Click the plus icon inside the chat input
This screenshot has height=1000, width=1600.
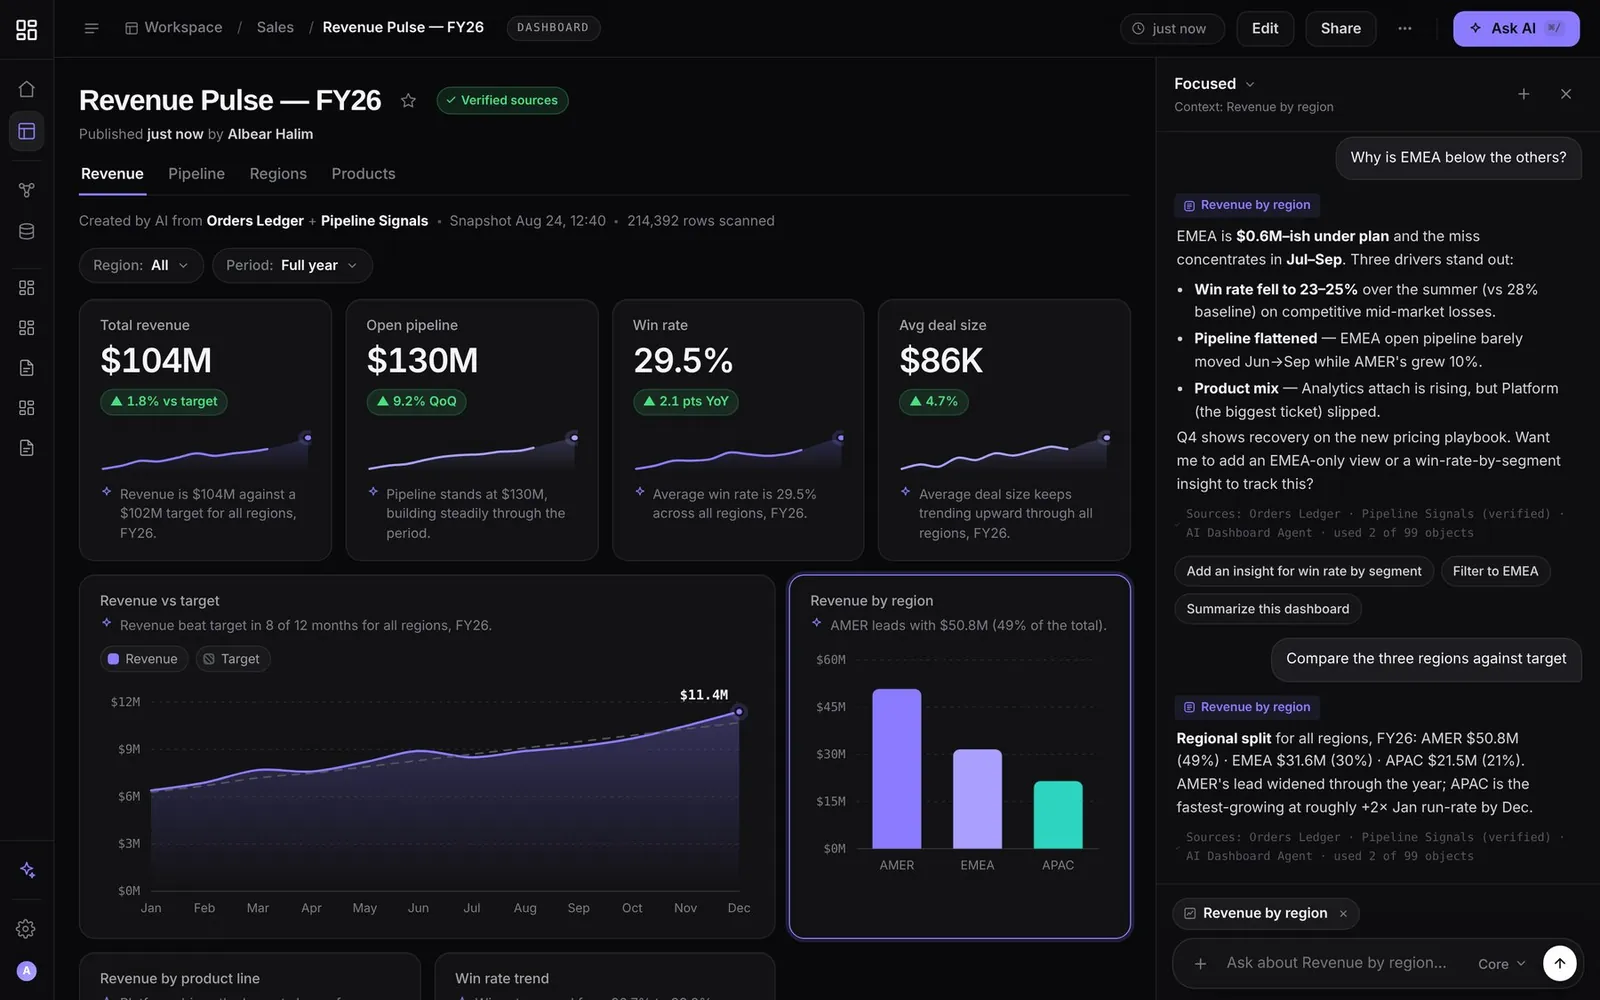(x=1201, y=963)
